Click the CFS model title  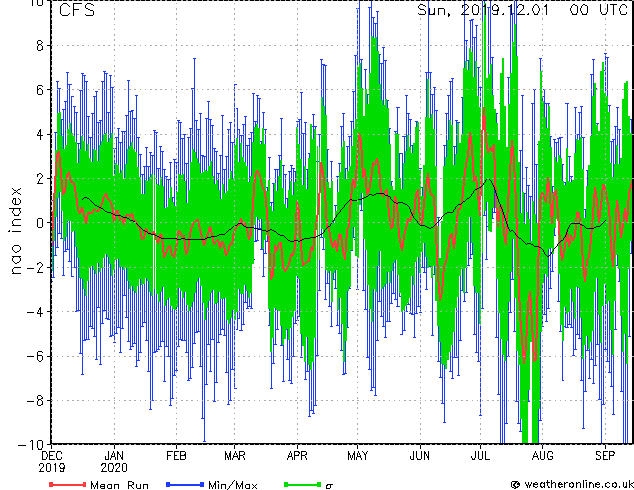pos(77,10)
